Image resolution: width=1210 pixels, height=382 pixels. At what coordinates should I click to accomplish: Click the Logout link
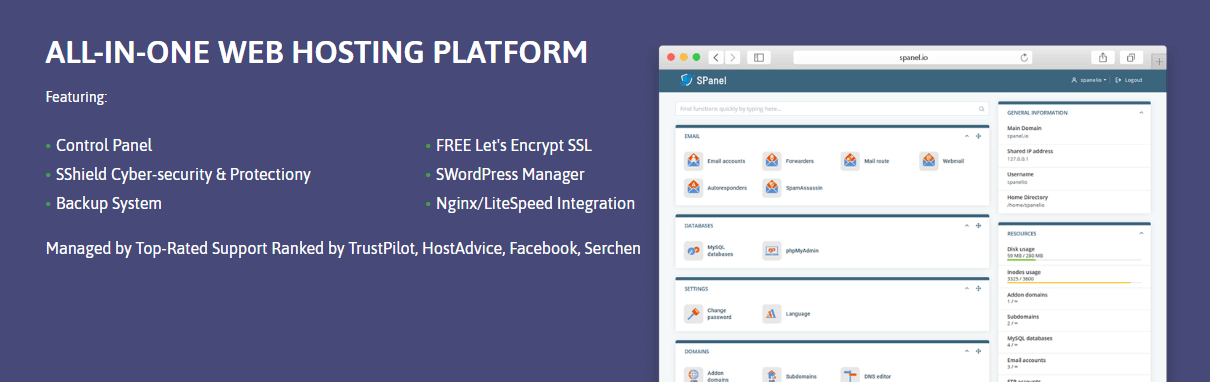1129,80
